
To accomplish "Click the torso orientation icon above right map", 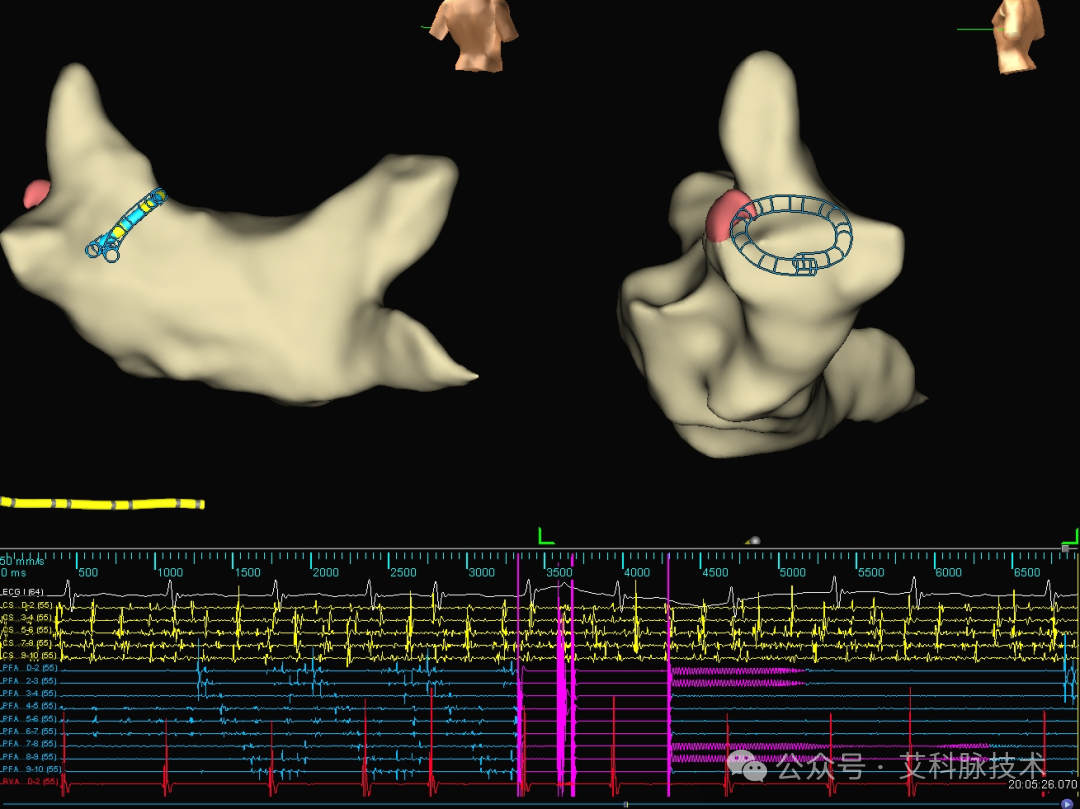I will [x=1018, y=34].
